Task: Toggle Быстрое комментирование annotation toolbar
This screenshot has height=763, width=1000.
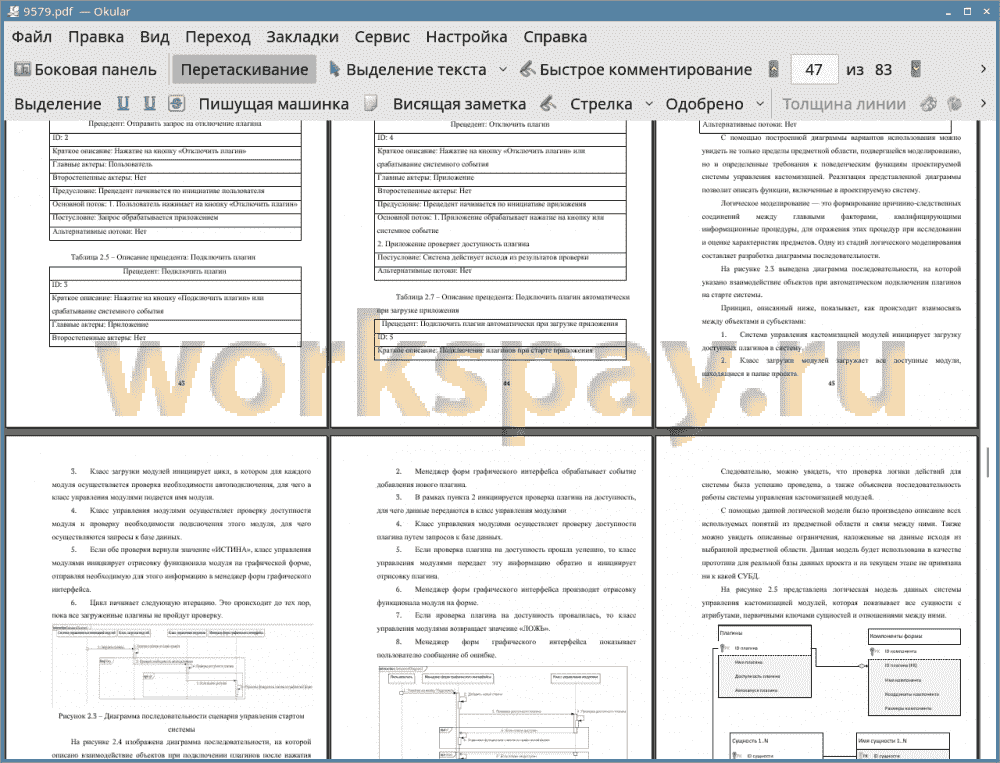Action: [x=636, y=69]
